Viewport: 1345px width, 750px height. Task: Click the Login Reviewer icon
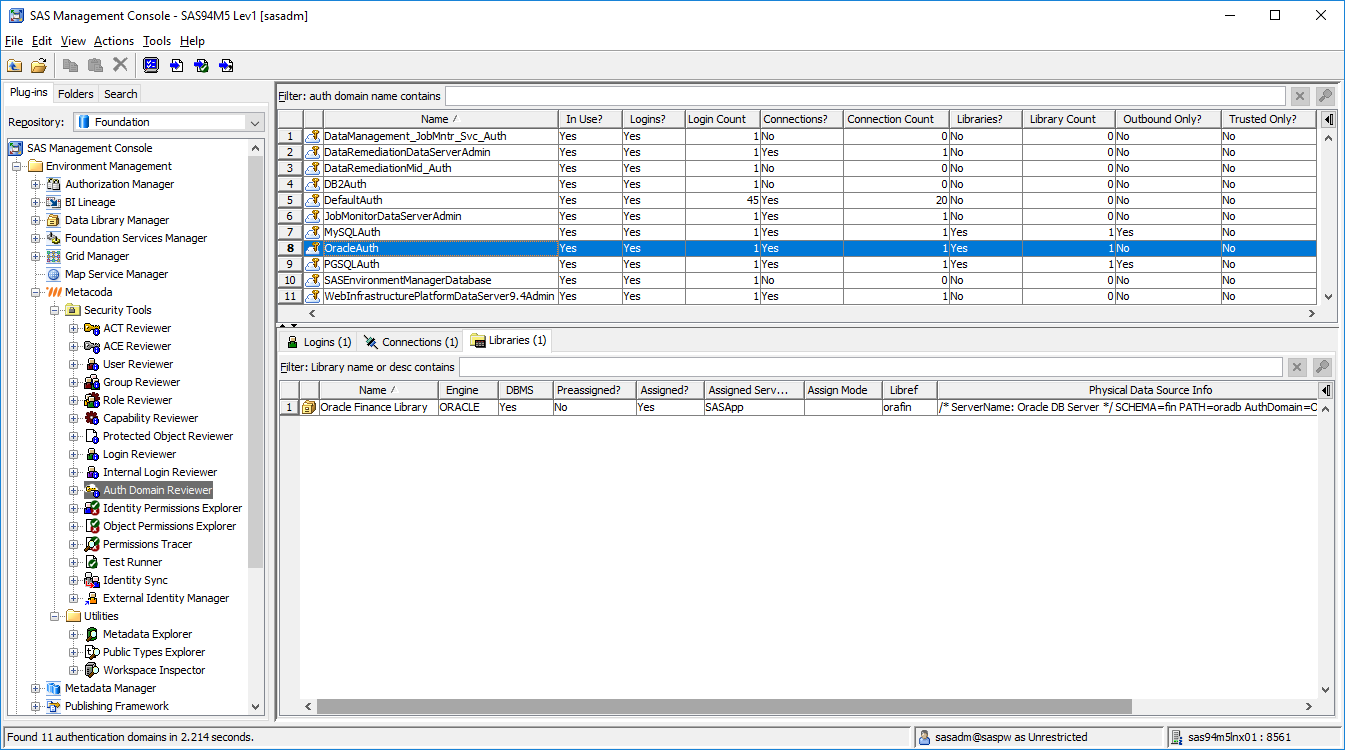92,454
